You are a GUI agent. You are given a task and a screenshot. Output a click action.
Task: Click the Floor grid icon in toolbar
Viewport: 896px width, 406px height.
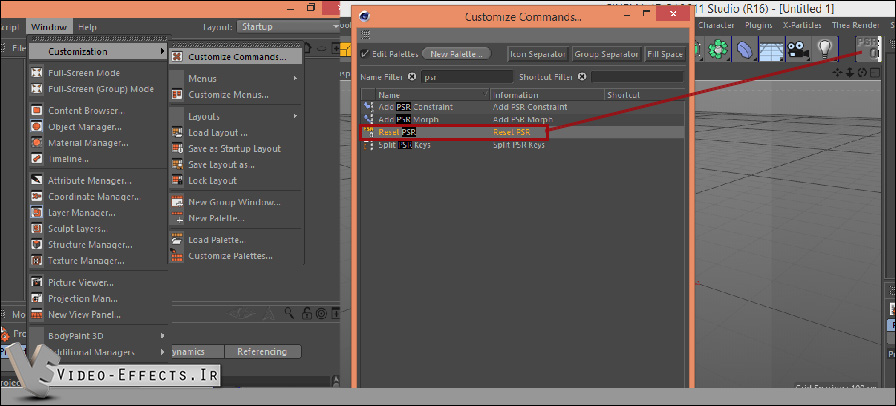[771, 49]
